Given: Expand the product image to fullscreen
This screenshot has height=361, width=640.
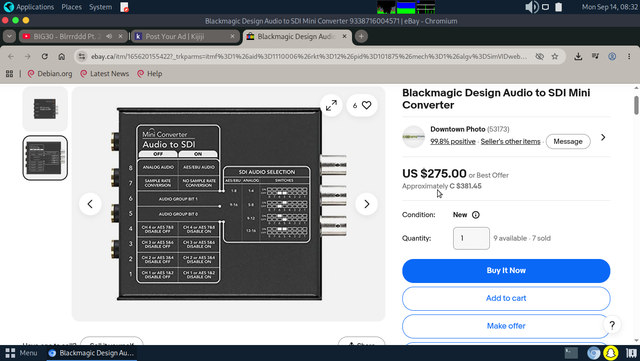Looking at the screenshot, I should [x=331, y=105].
